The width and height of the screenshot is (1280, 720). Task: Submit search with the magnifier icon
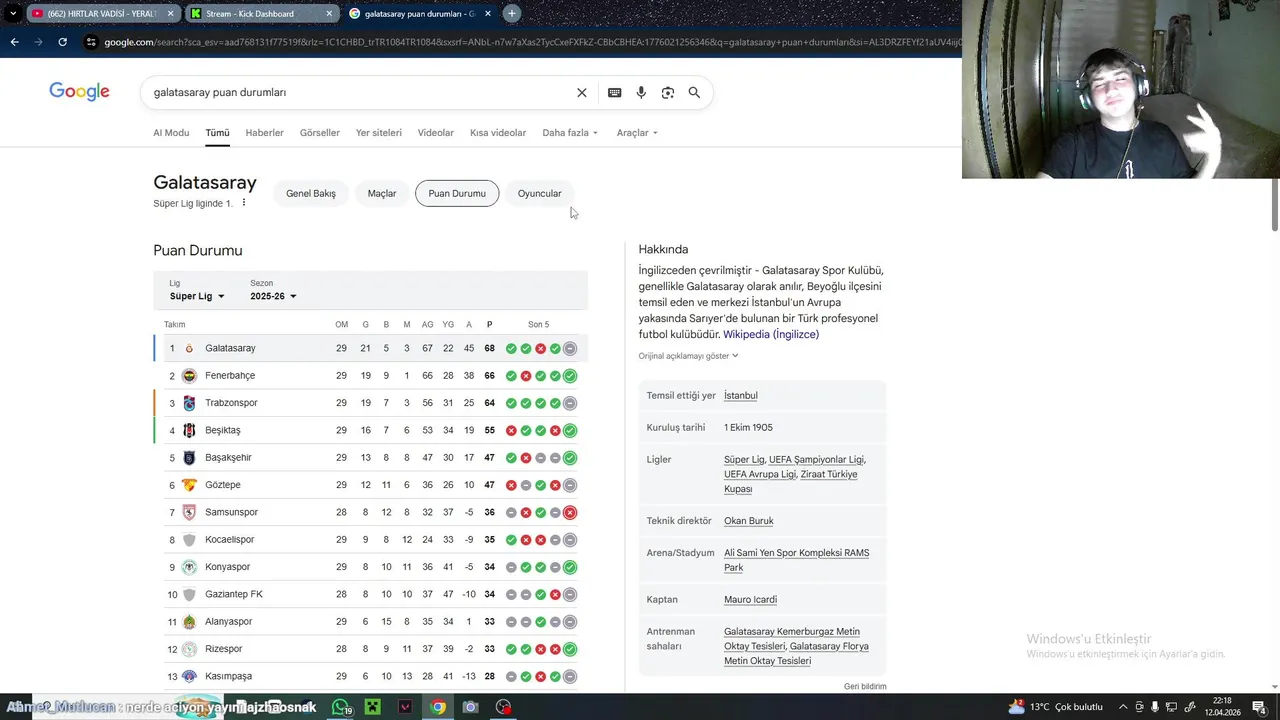(694, 92)
